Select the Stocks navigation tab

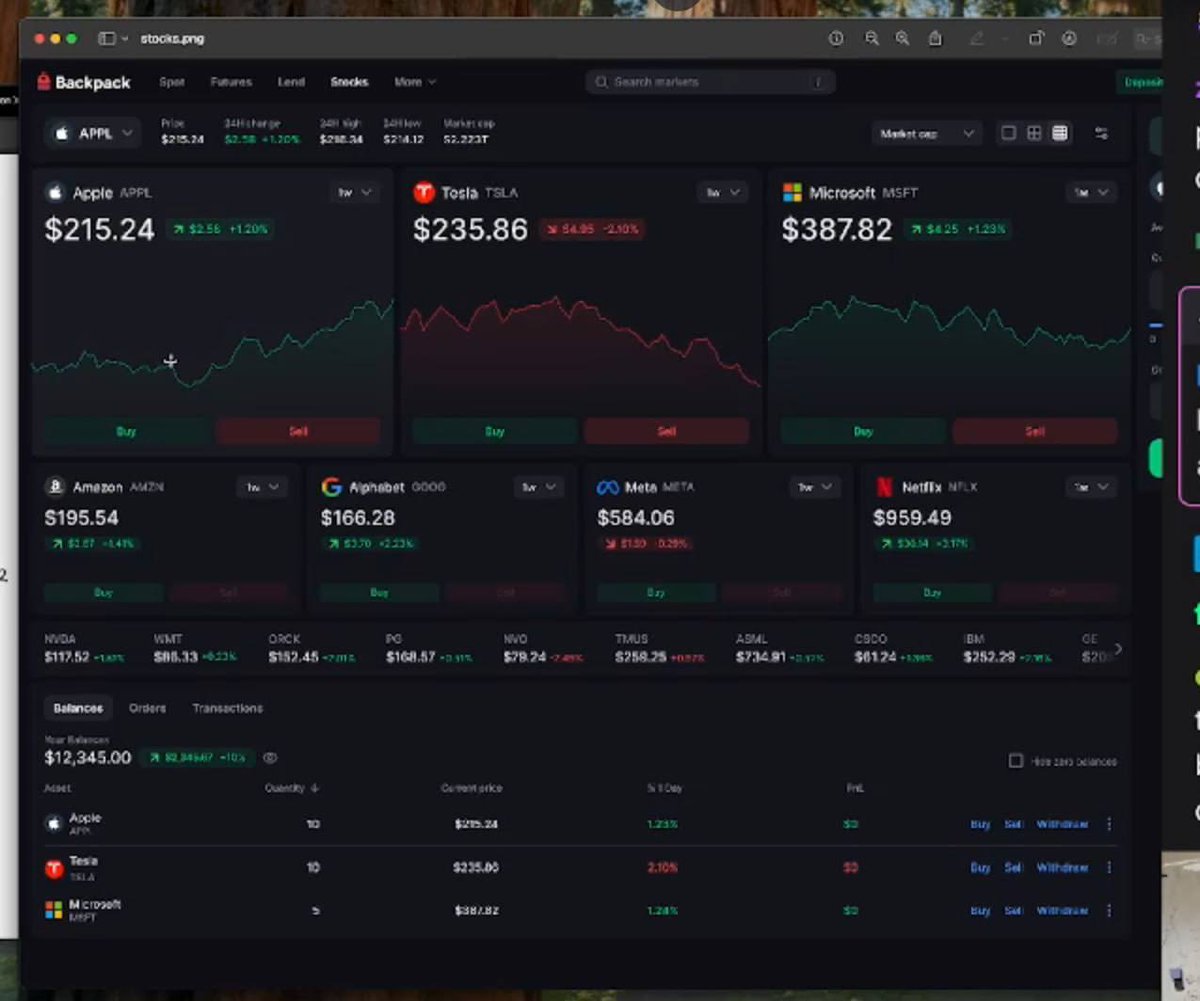[349, 82]
